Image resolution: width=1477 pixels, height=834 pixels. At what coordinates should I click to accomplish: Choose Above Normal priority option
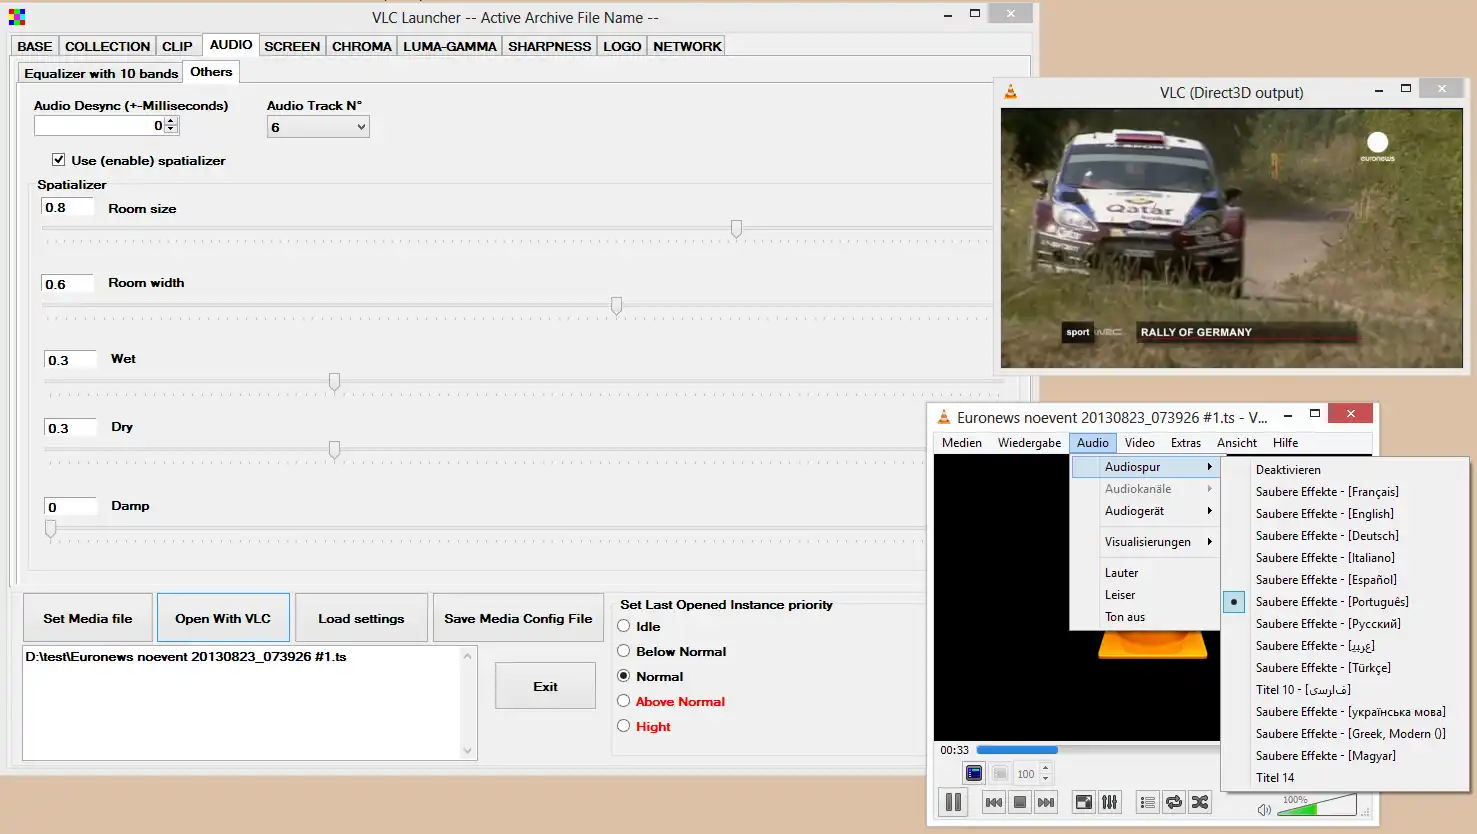pyautogui.click(x=624, y=701)
